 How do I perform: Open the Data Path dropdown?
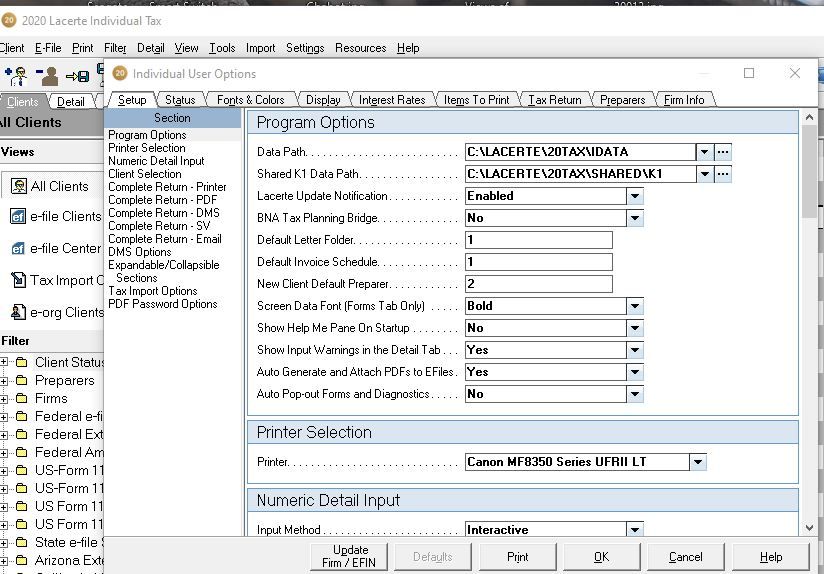click(704, 152)
